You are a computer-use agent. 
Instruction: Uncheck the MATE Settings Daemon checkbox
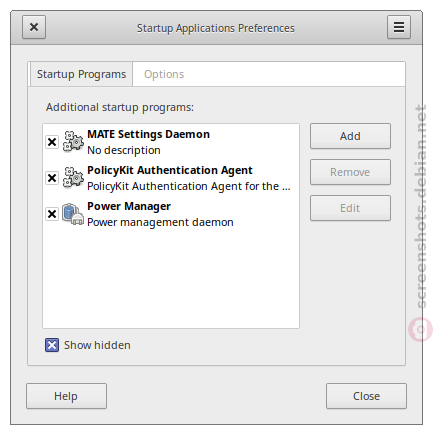click(52, 142)
